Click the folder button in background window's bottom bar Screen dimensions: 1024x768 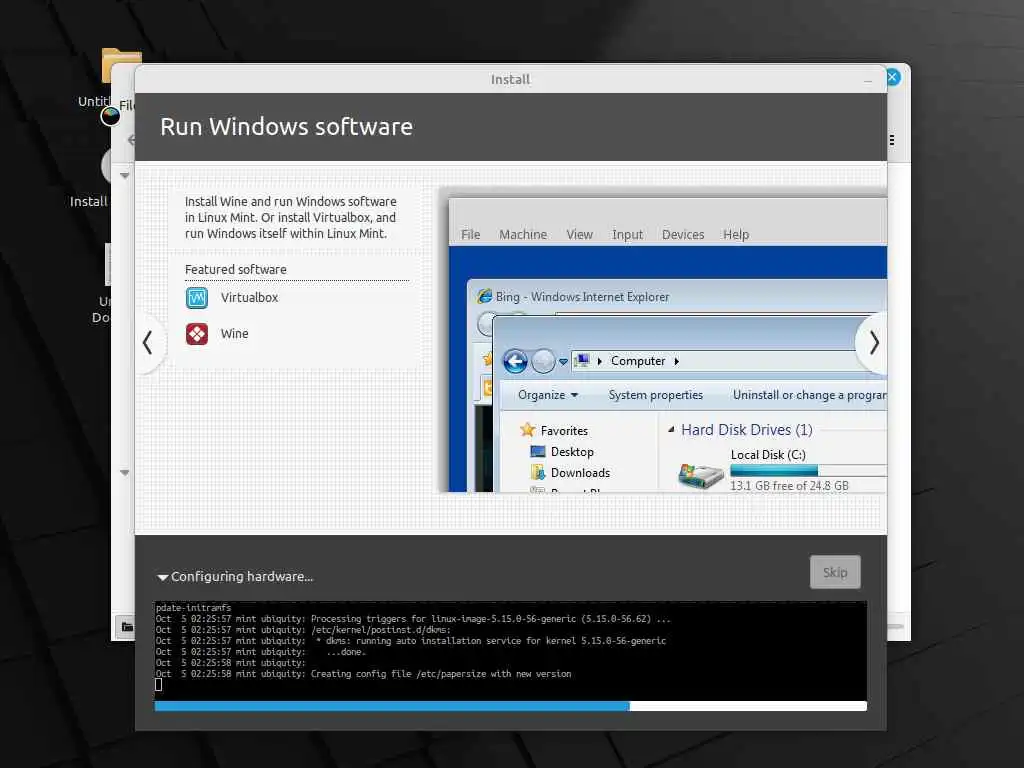coord(127,627)
